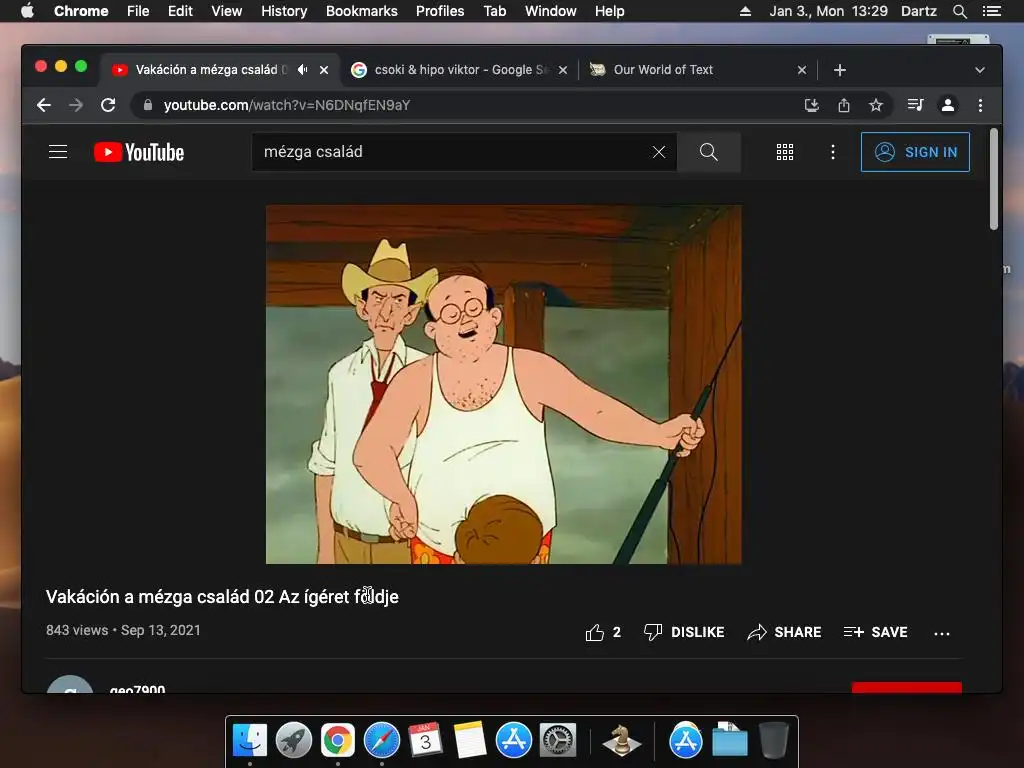Go to the YouTube home logo
Screen dimensions: 1024x768
coord(138,152)
